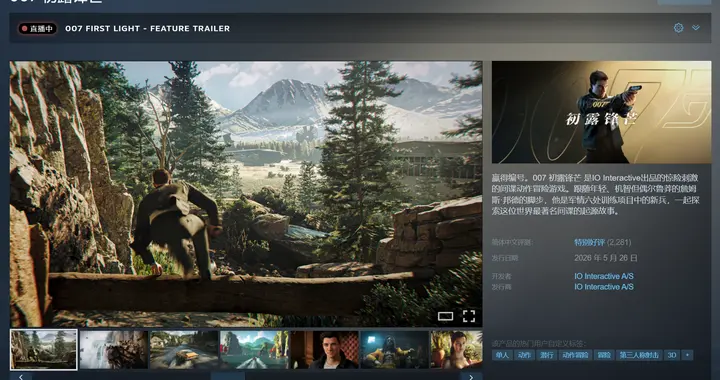Click the thumbnail strip right arrow
Viewport: 720px width, 380px height.
pyautogui.click(x=471, y=376)
